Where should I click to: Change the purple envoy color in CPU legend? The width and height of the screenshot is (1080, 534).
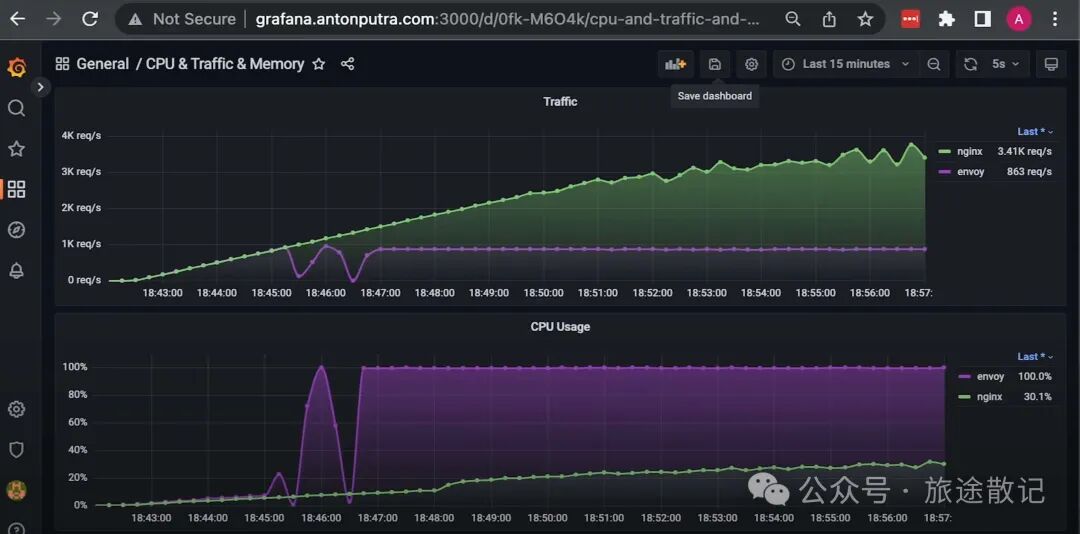964,377
